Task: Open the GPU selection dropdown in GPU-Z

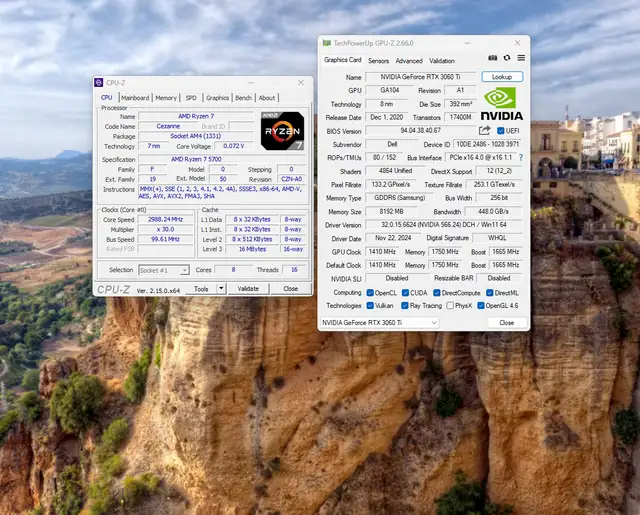Action: coord(379,322)
